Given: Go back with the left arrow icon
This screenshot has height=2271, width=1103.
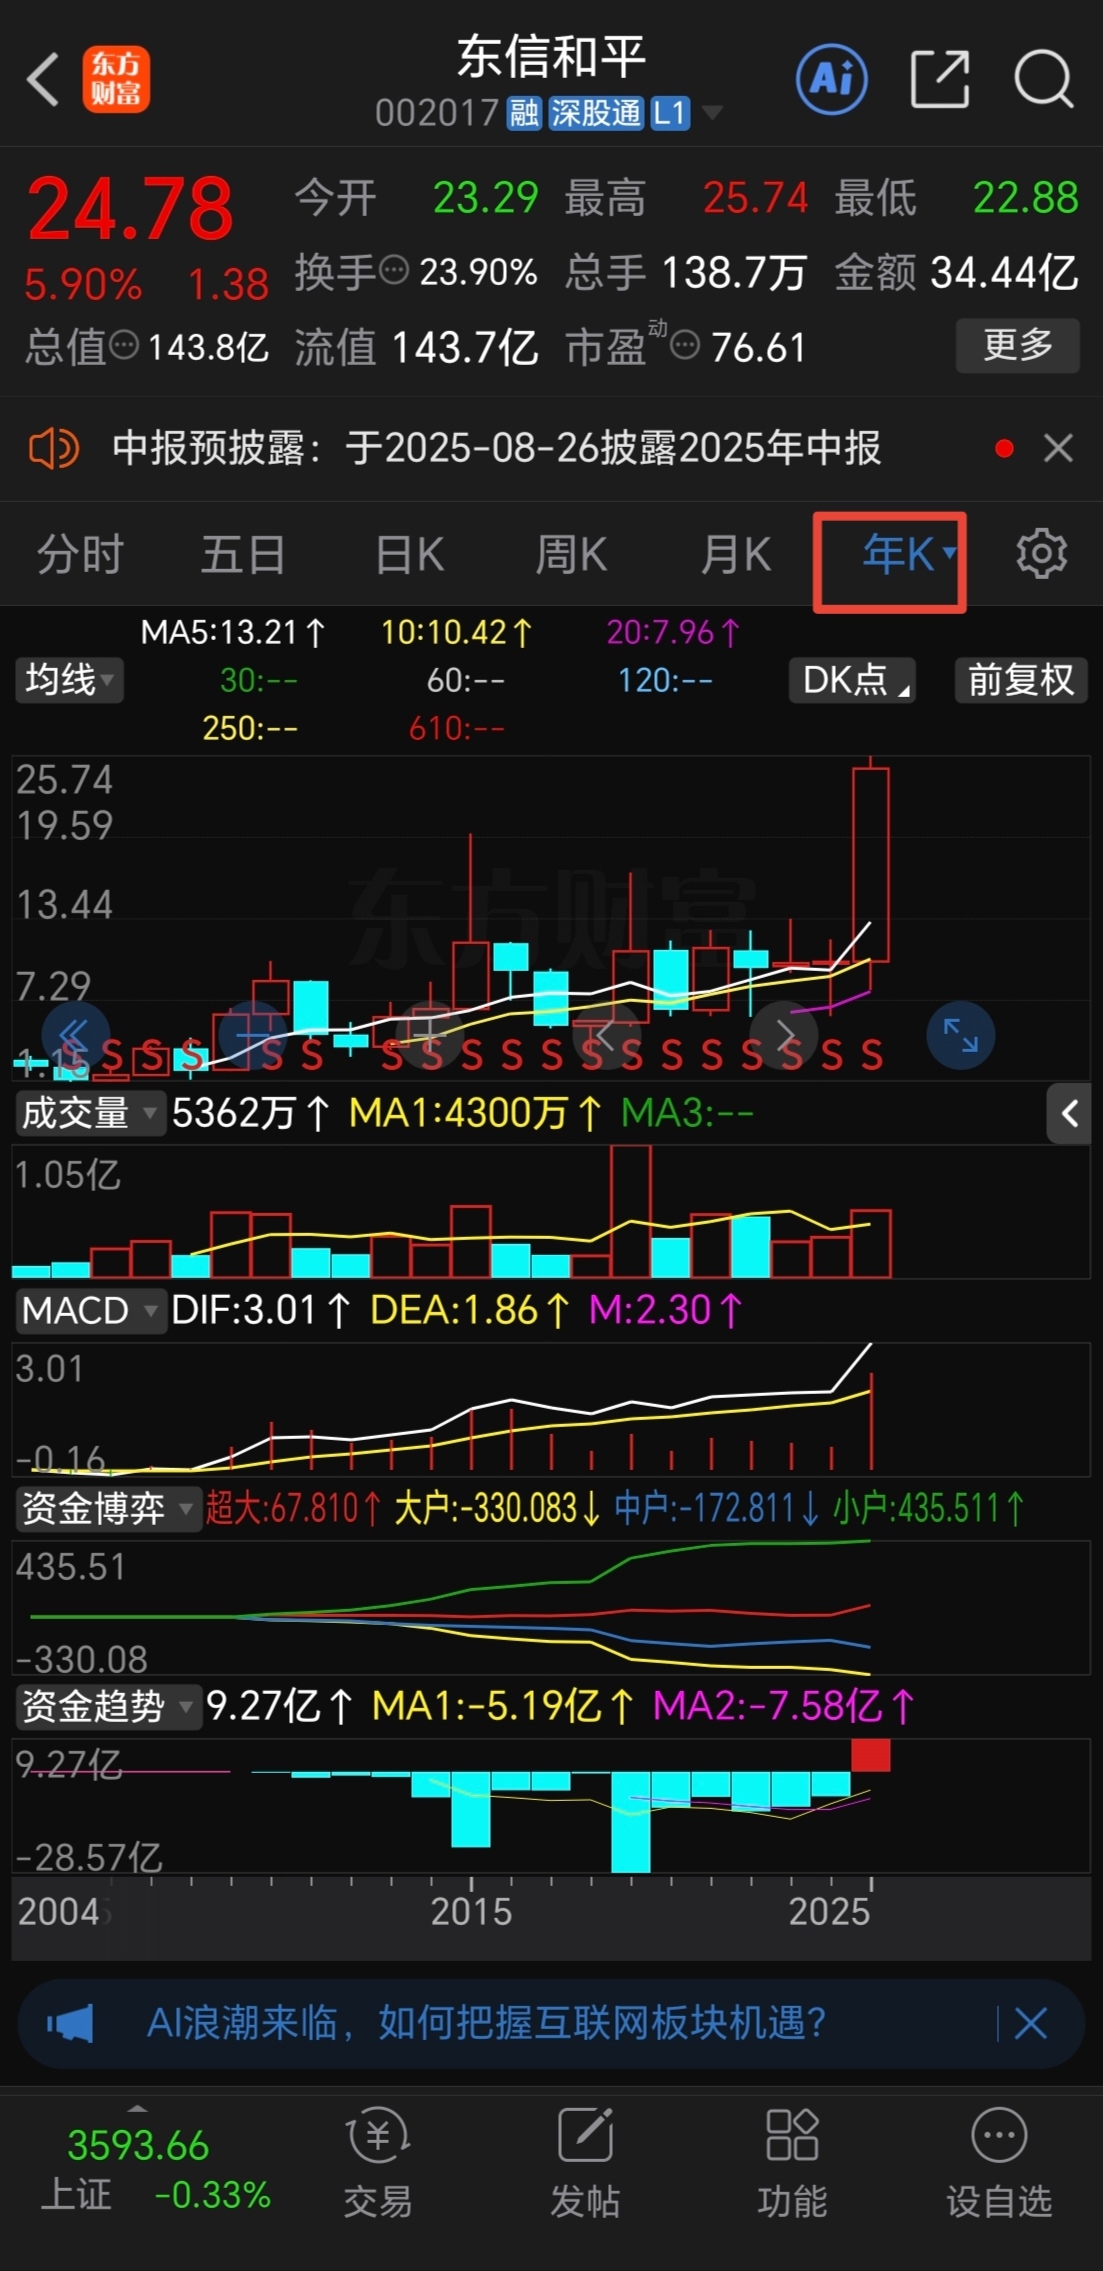Looking at the screenshot, I should pyautogui.click(x=43, y=79).
